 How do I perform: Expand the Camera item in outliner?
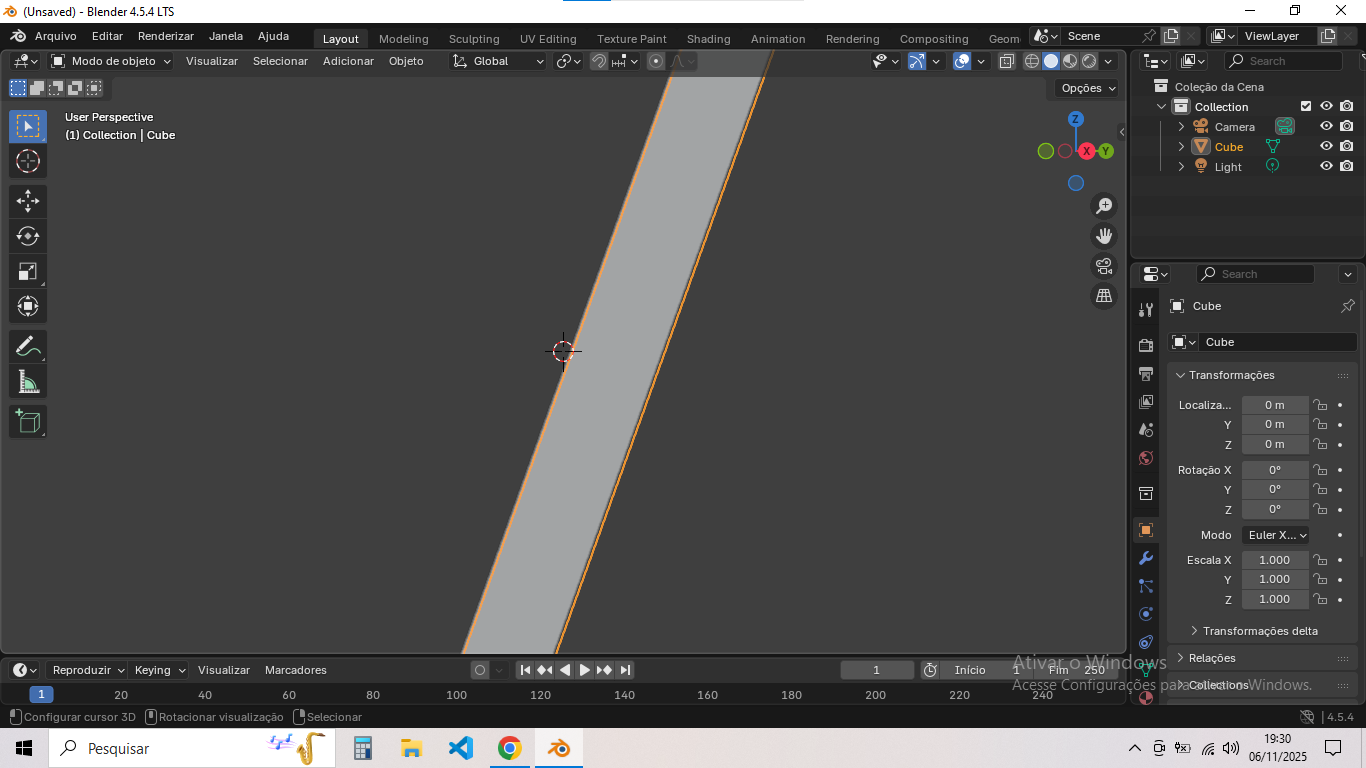click(x=1181, y=127)
